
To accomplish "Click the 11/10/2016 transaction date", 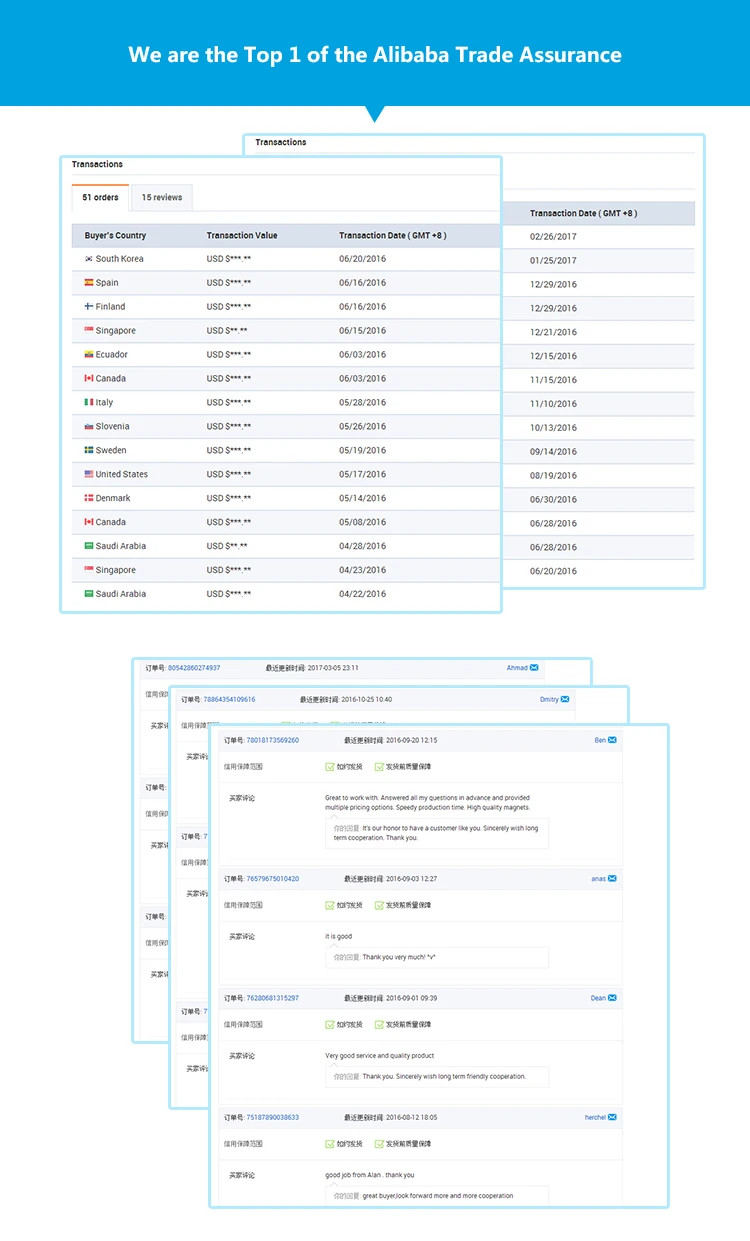I will pos(553,404).
